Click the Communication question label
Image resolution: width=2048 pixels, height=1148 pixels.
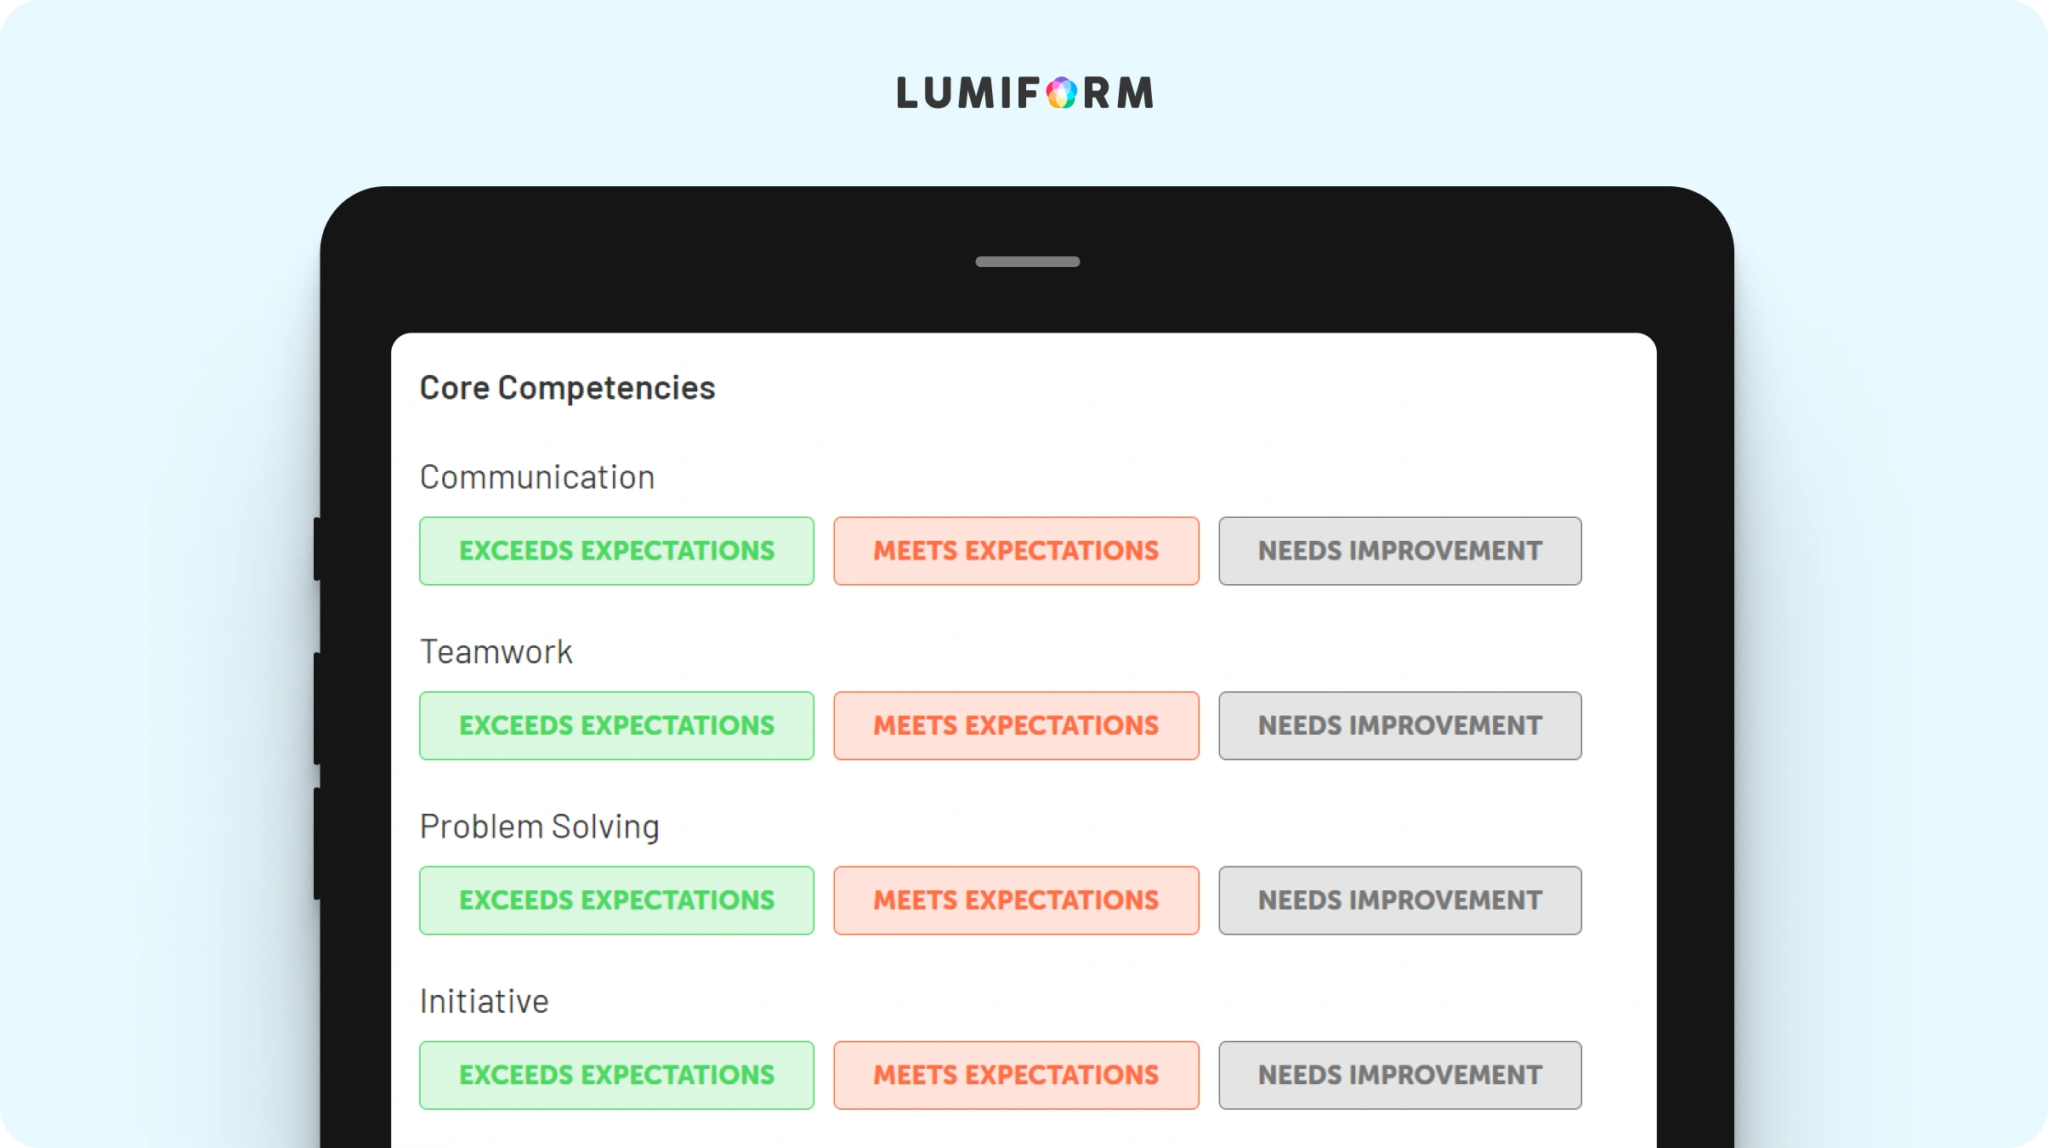[x=537, y=477]
